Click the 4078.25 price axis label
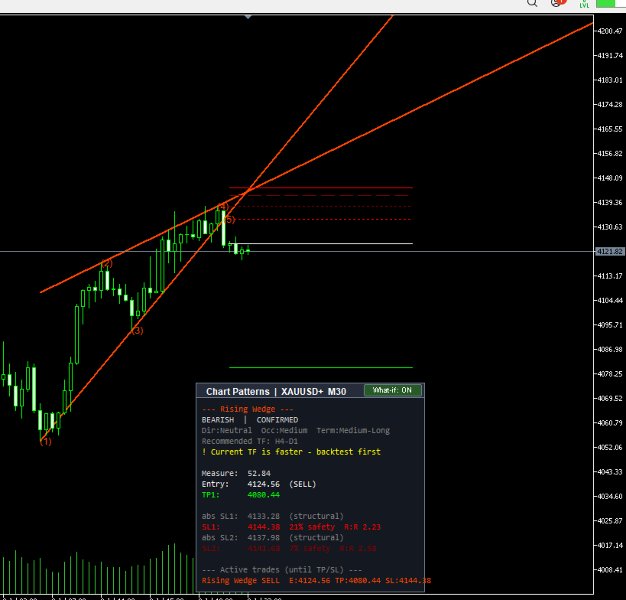This screenshot has height=600, width=626. point(610,374)
